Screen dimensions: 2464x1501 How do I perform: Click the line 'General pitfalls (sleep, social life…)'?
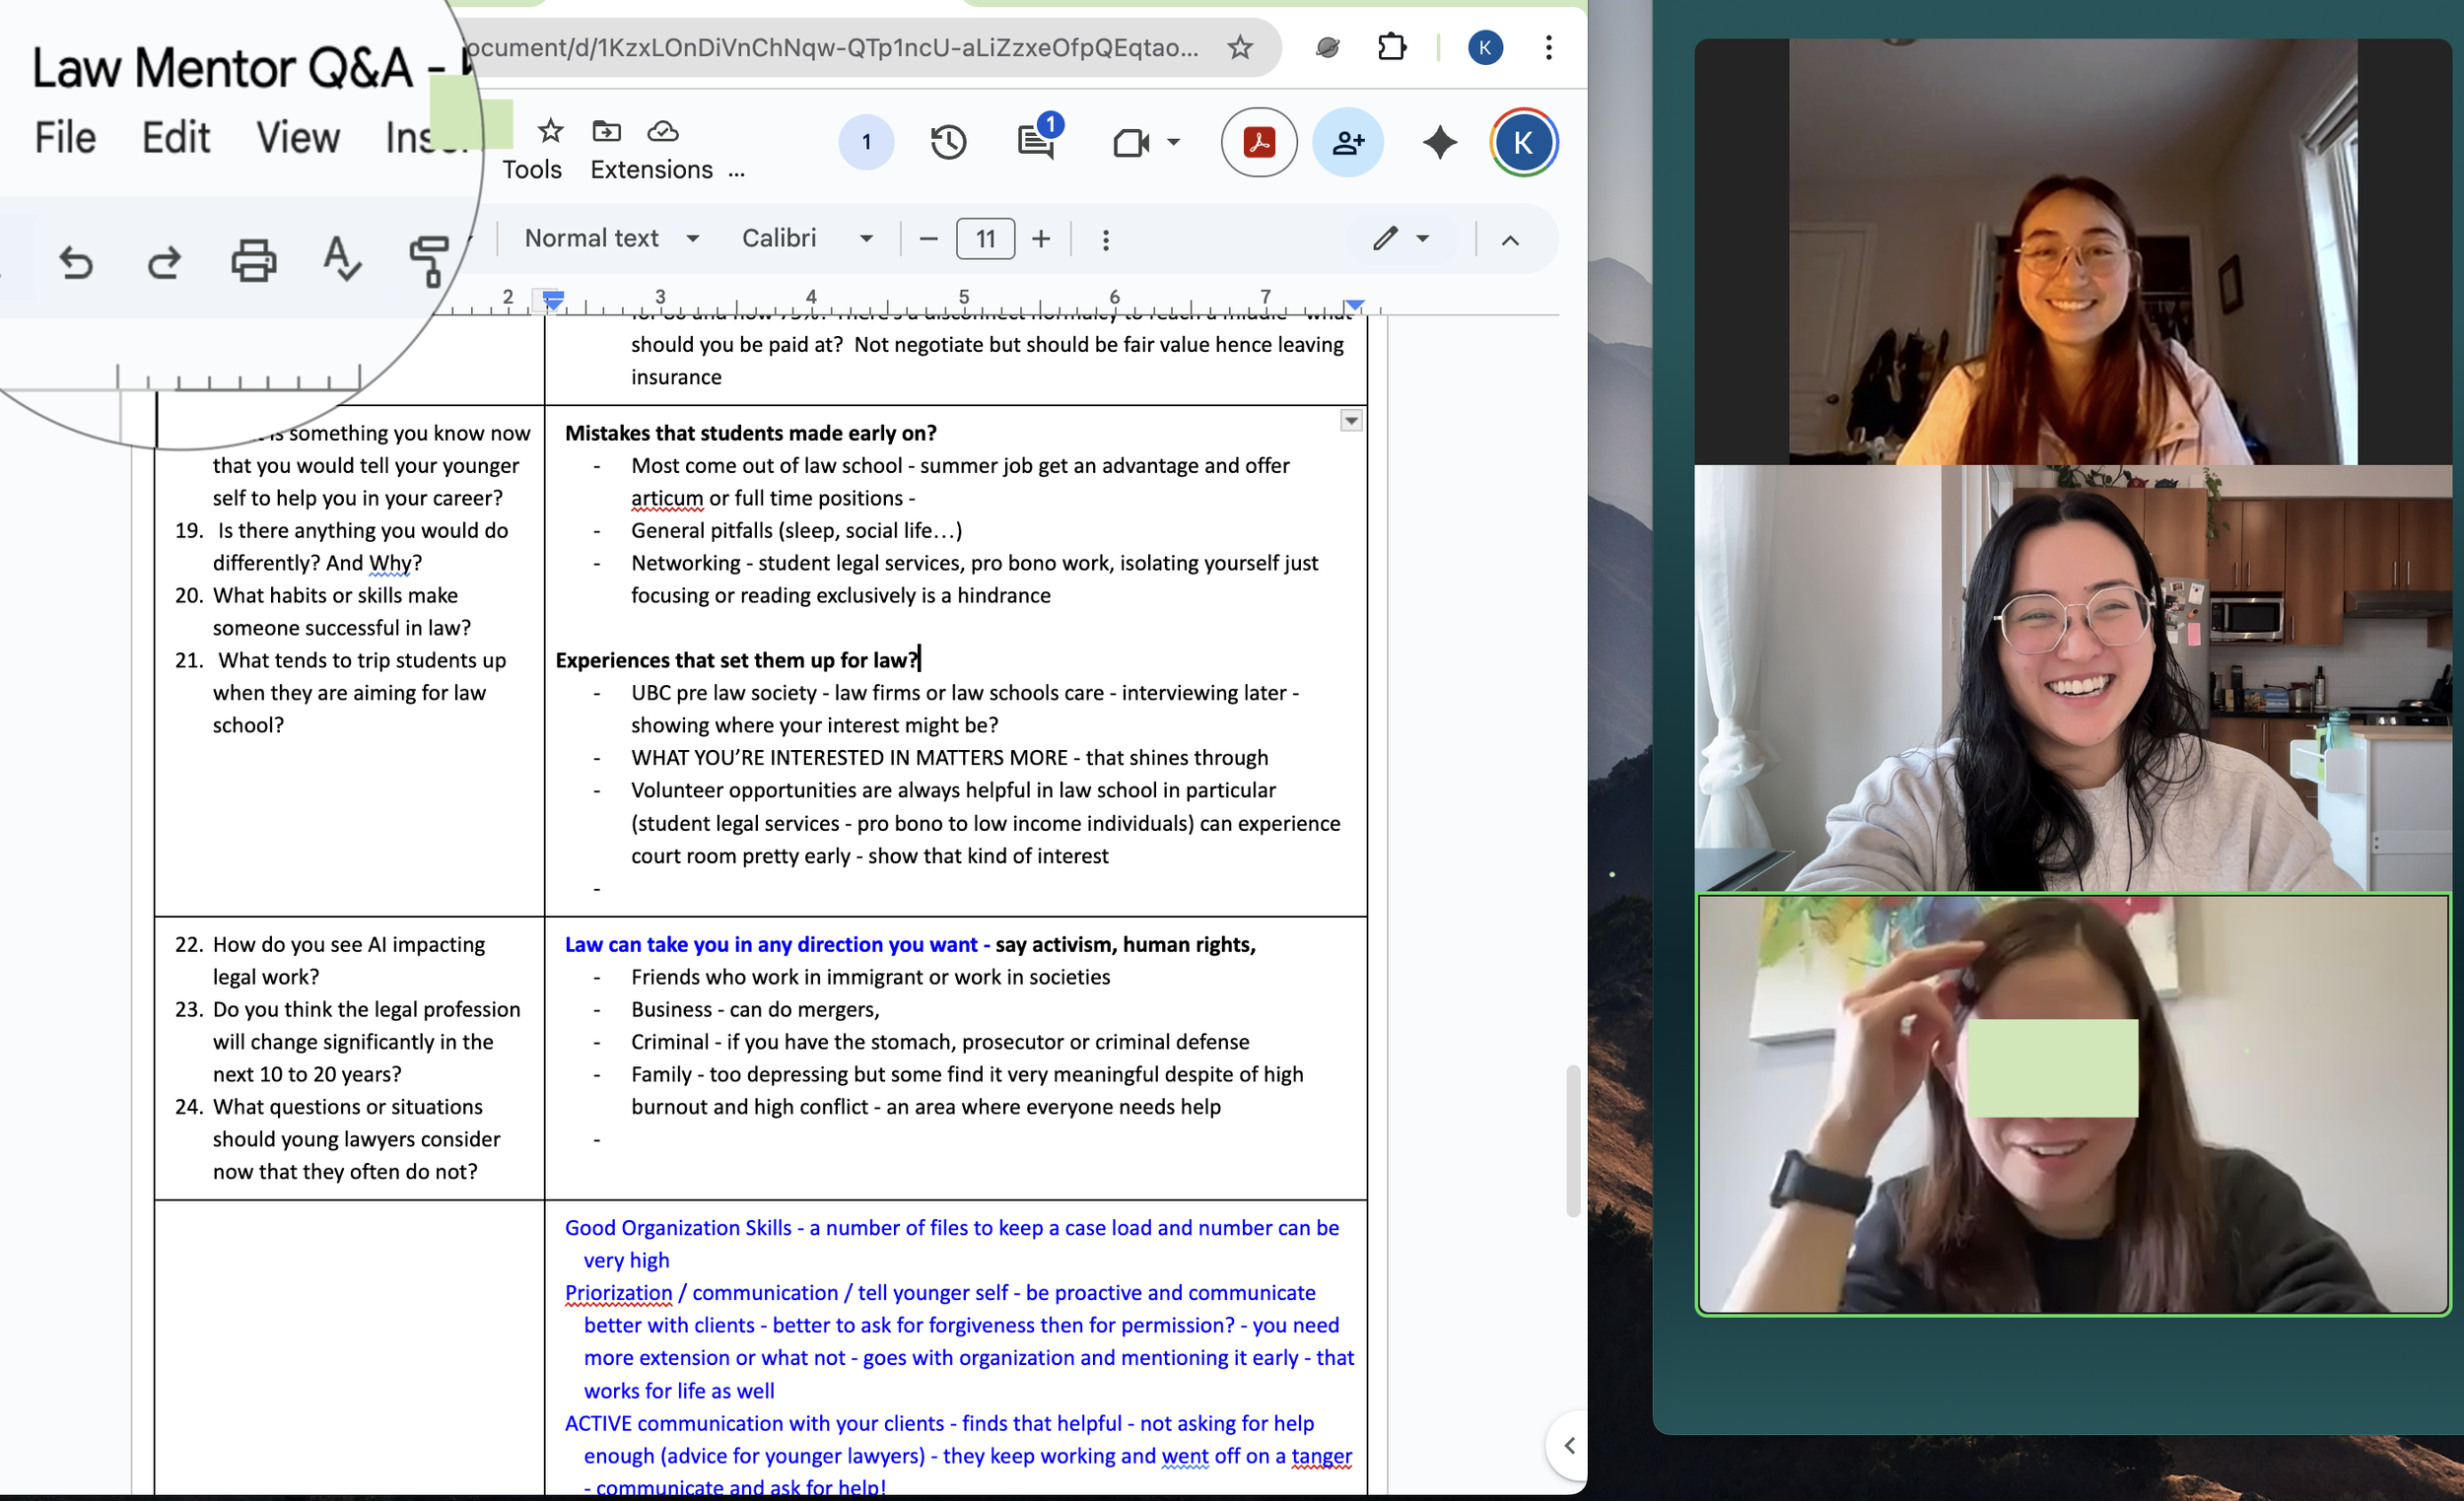[x=796, y=530]
